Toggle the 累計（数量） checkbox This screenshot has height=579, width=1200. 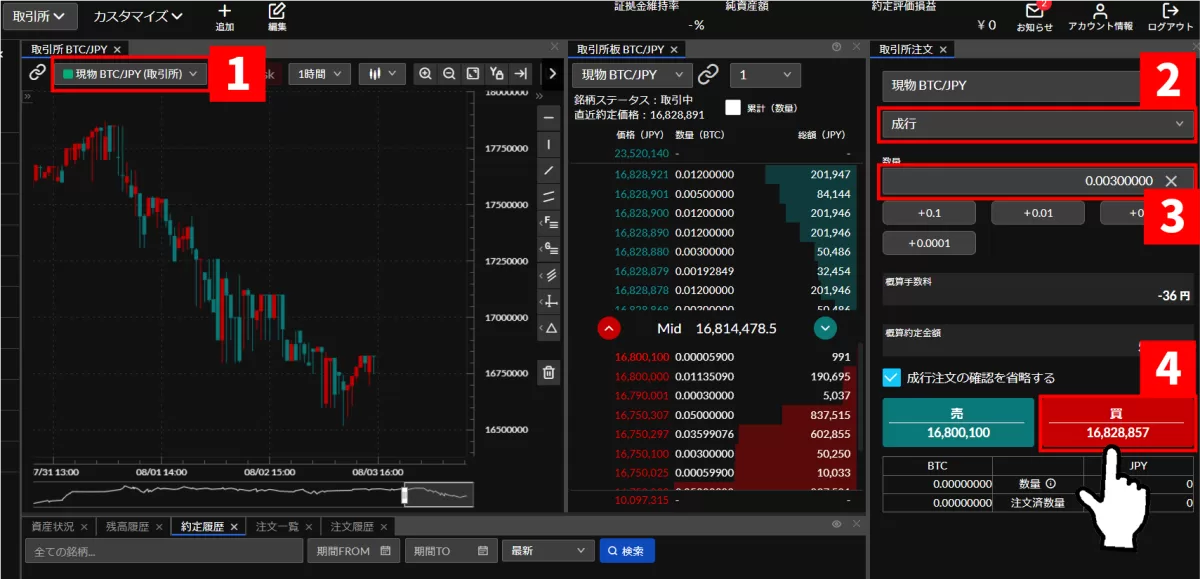click(x=733, y=107)
